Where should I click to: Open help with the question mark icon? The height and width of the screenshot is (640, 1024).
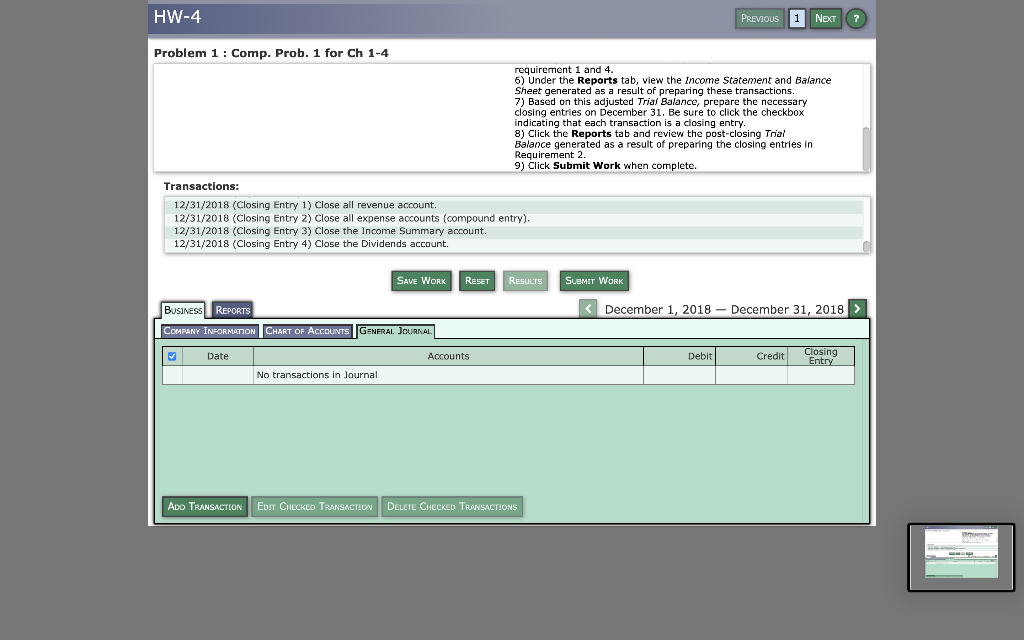tap(856, 18)
